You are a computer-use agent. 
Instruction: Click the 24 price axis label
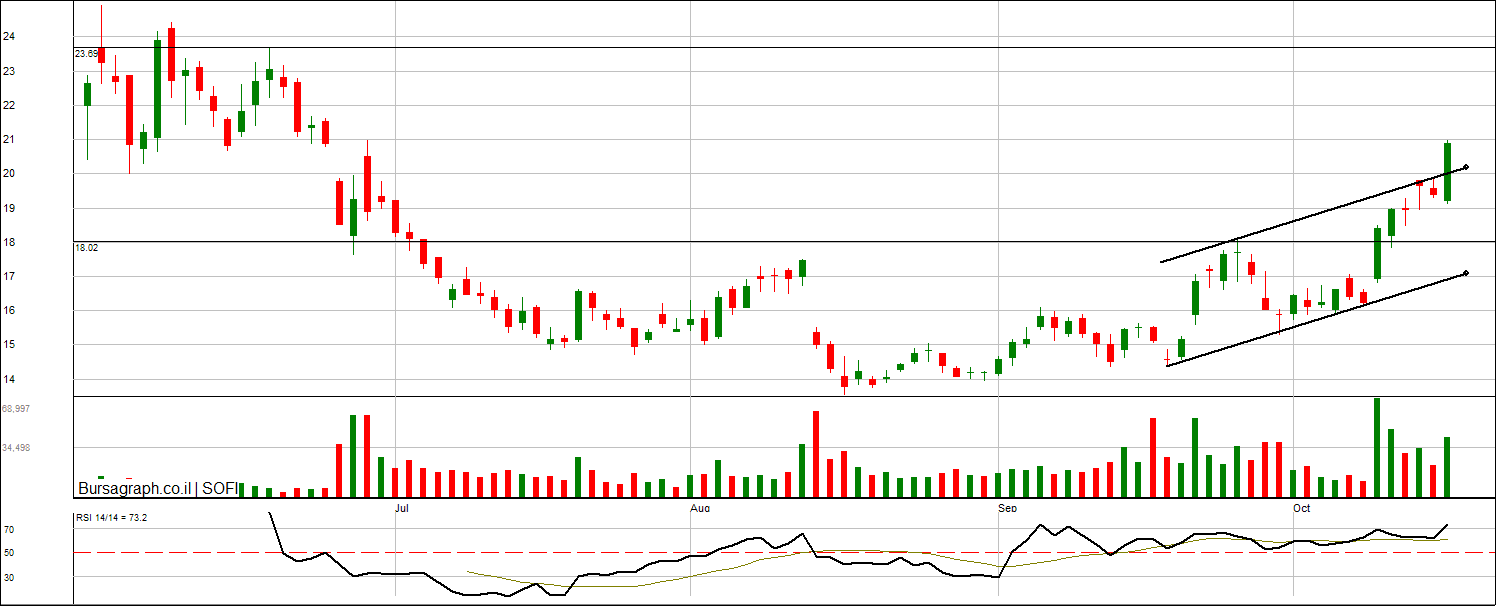8,36
